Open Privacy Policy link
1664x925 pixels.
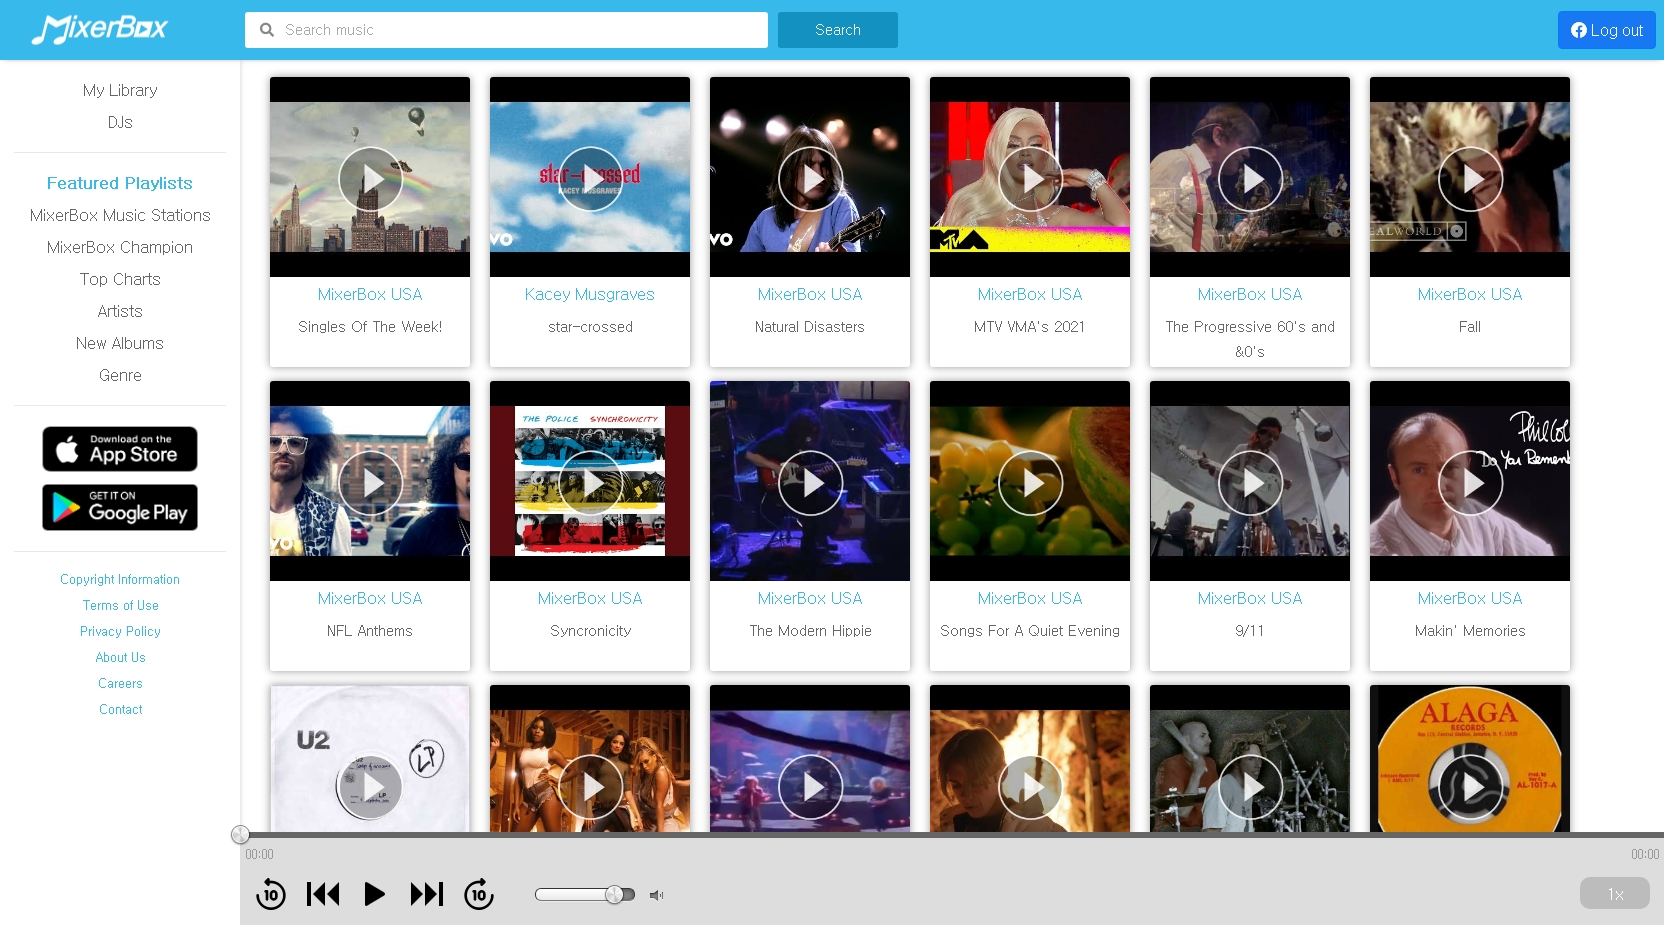pos(120,631)
